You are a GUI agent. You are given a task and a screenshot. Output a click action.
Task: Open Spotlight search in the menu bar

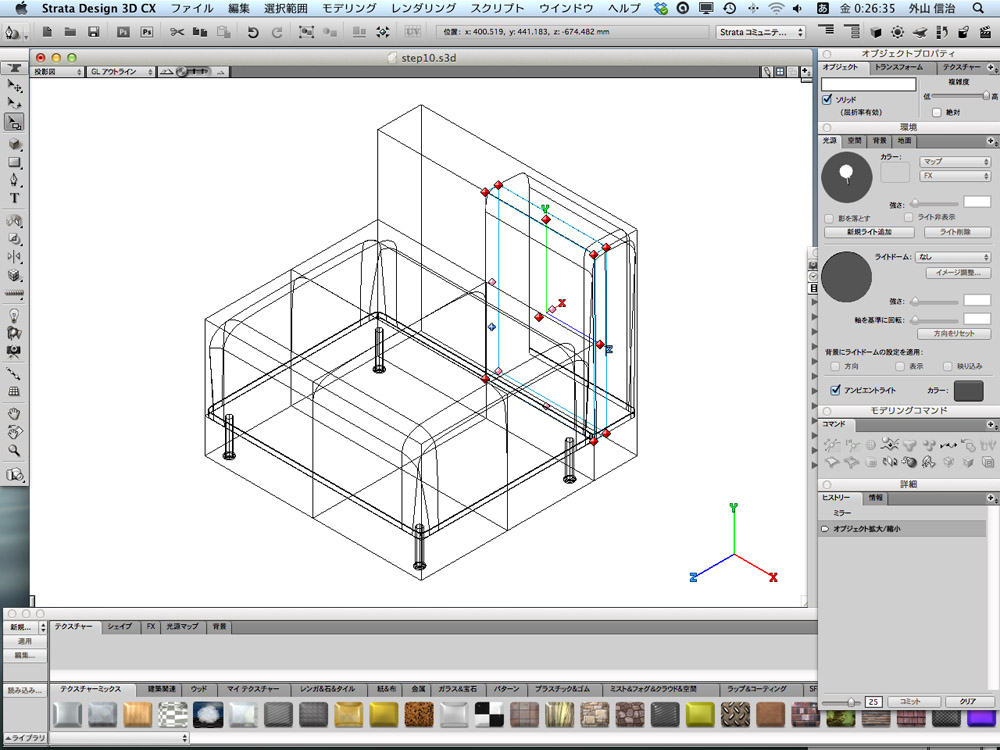tap(978, 8)
